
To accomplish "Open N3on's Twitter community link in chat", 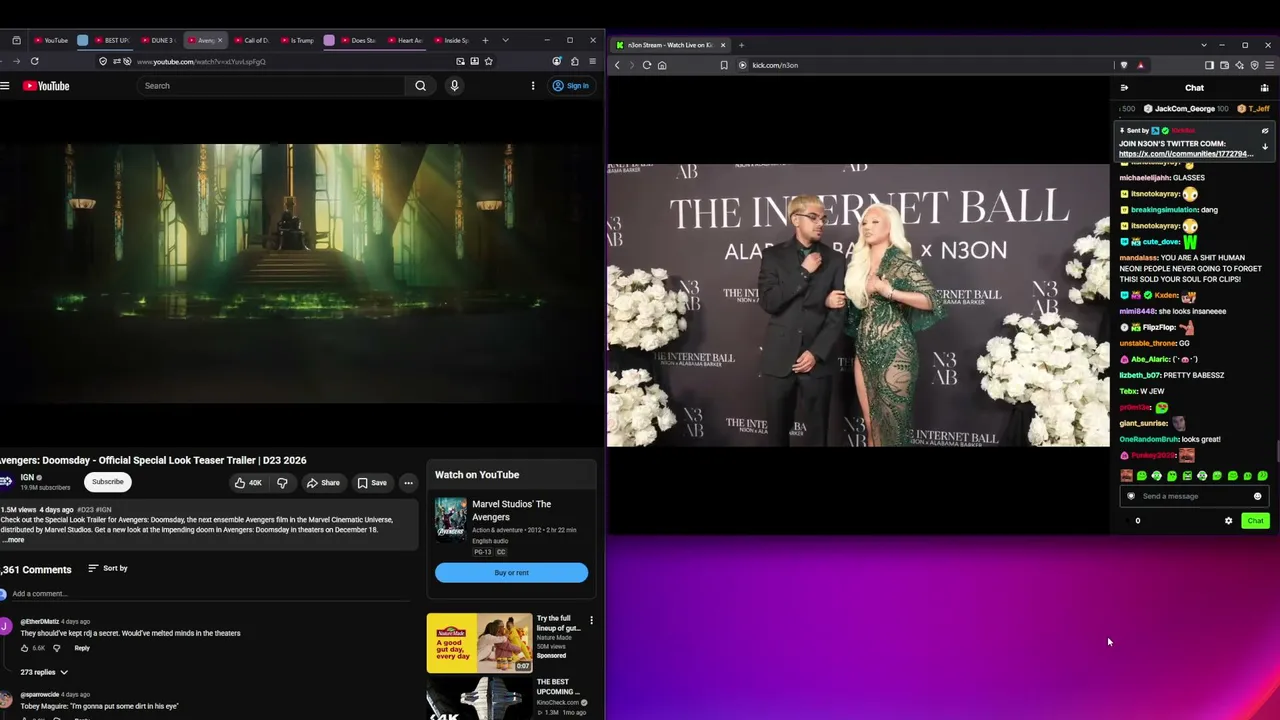I will [x=1185, y=154].
